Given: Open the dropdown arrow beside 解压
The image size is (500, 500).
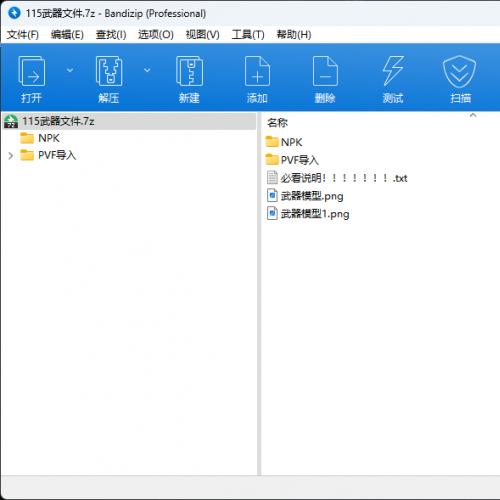Looking at the screenshot, I should [147, 70].
